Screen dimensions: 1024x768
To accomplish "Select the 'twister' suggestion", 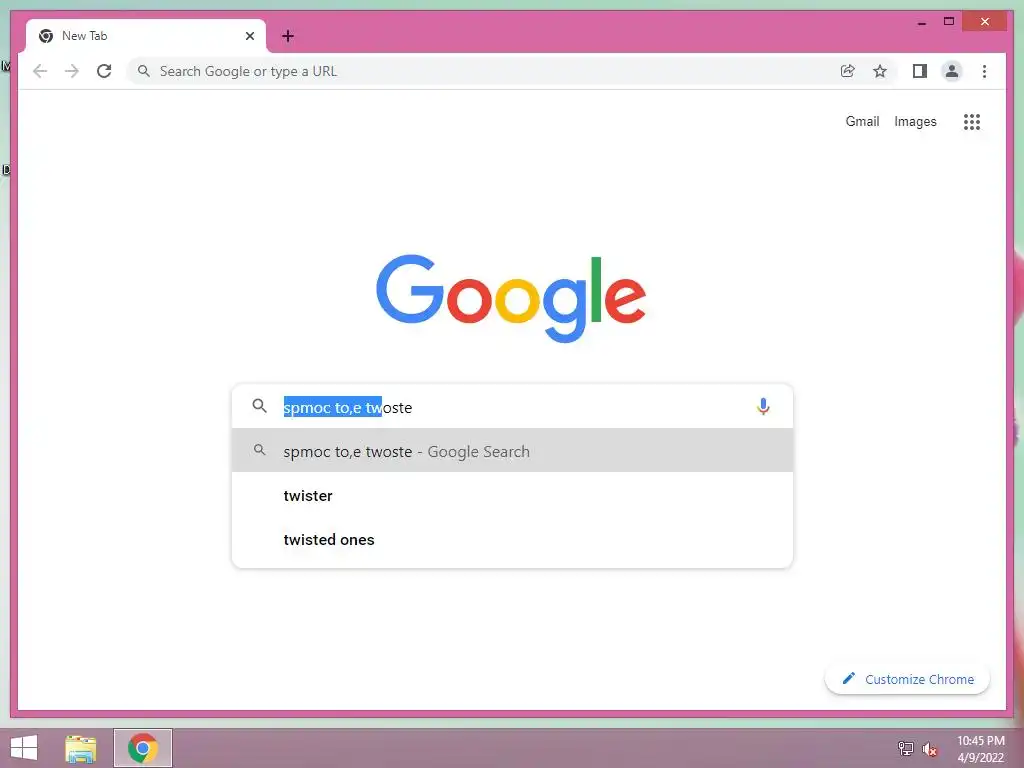I will click(513, 496).
